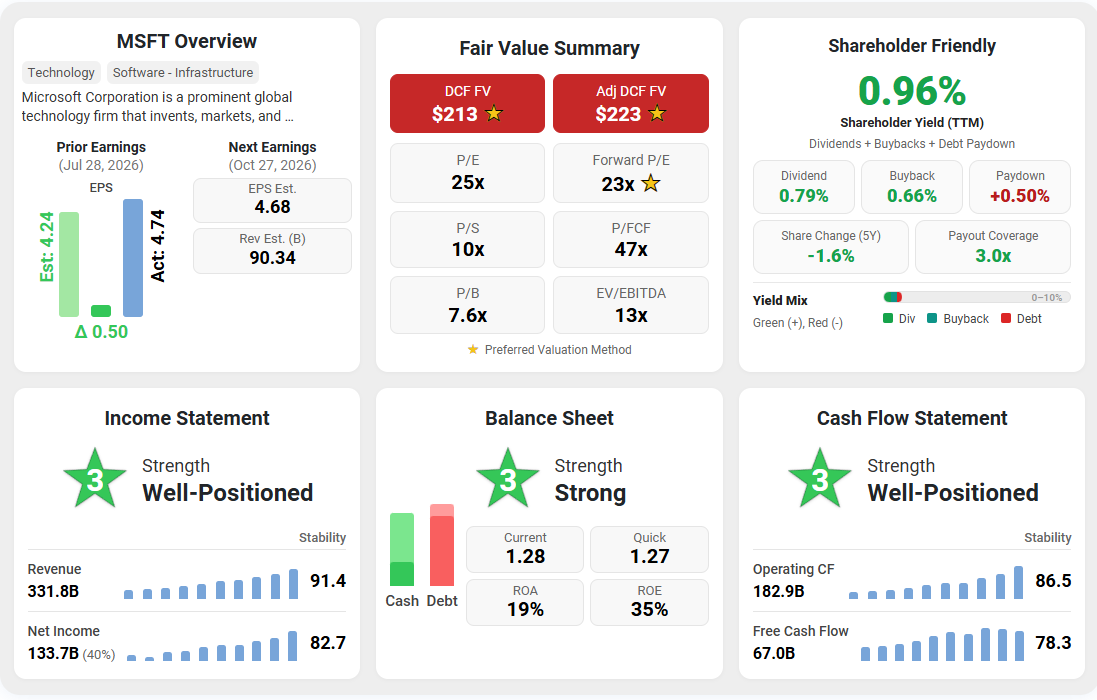Click the Dividend 0.79% tile
1097x700 pixels.
804,187
